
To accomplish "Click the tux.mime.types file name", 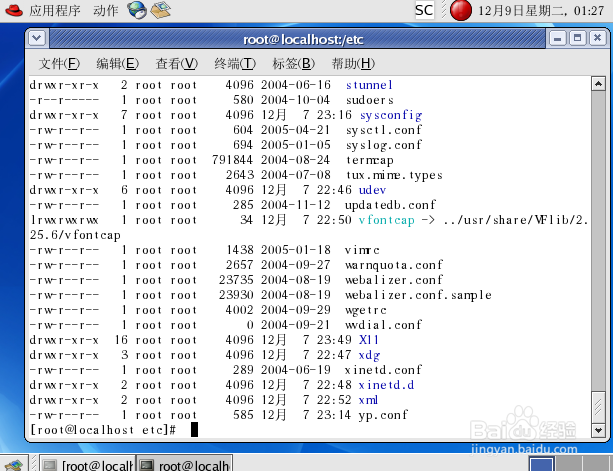I will click(394, 176).
